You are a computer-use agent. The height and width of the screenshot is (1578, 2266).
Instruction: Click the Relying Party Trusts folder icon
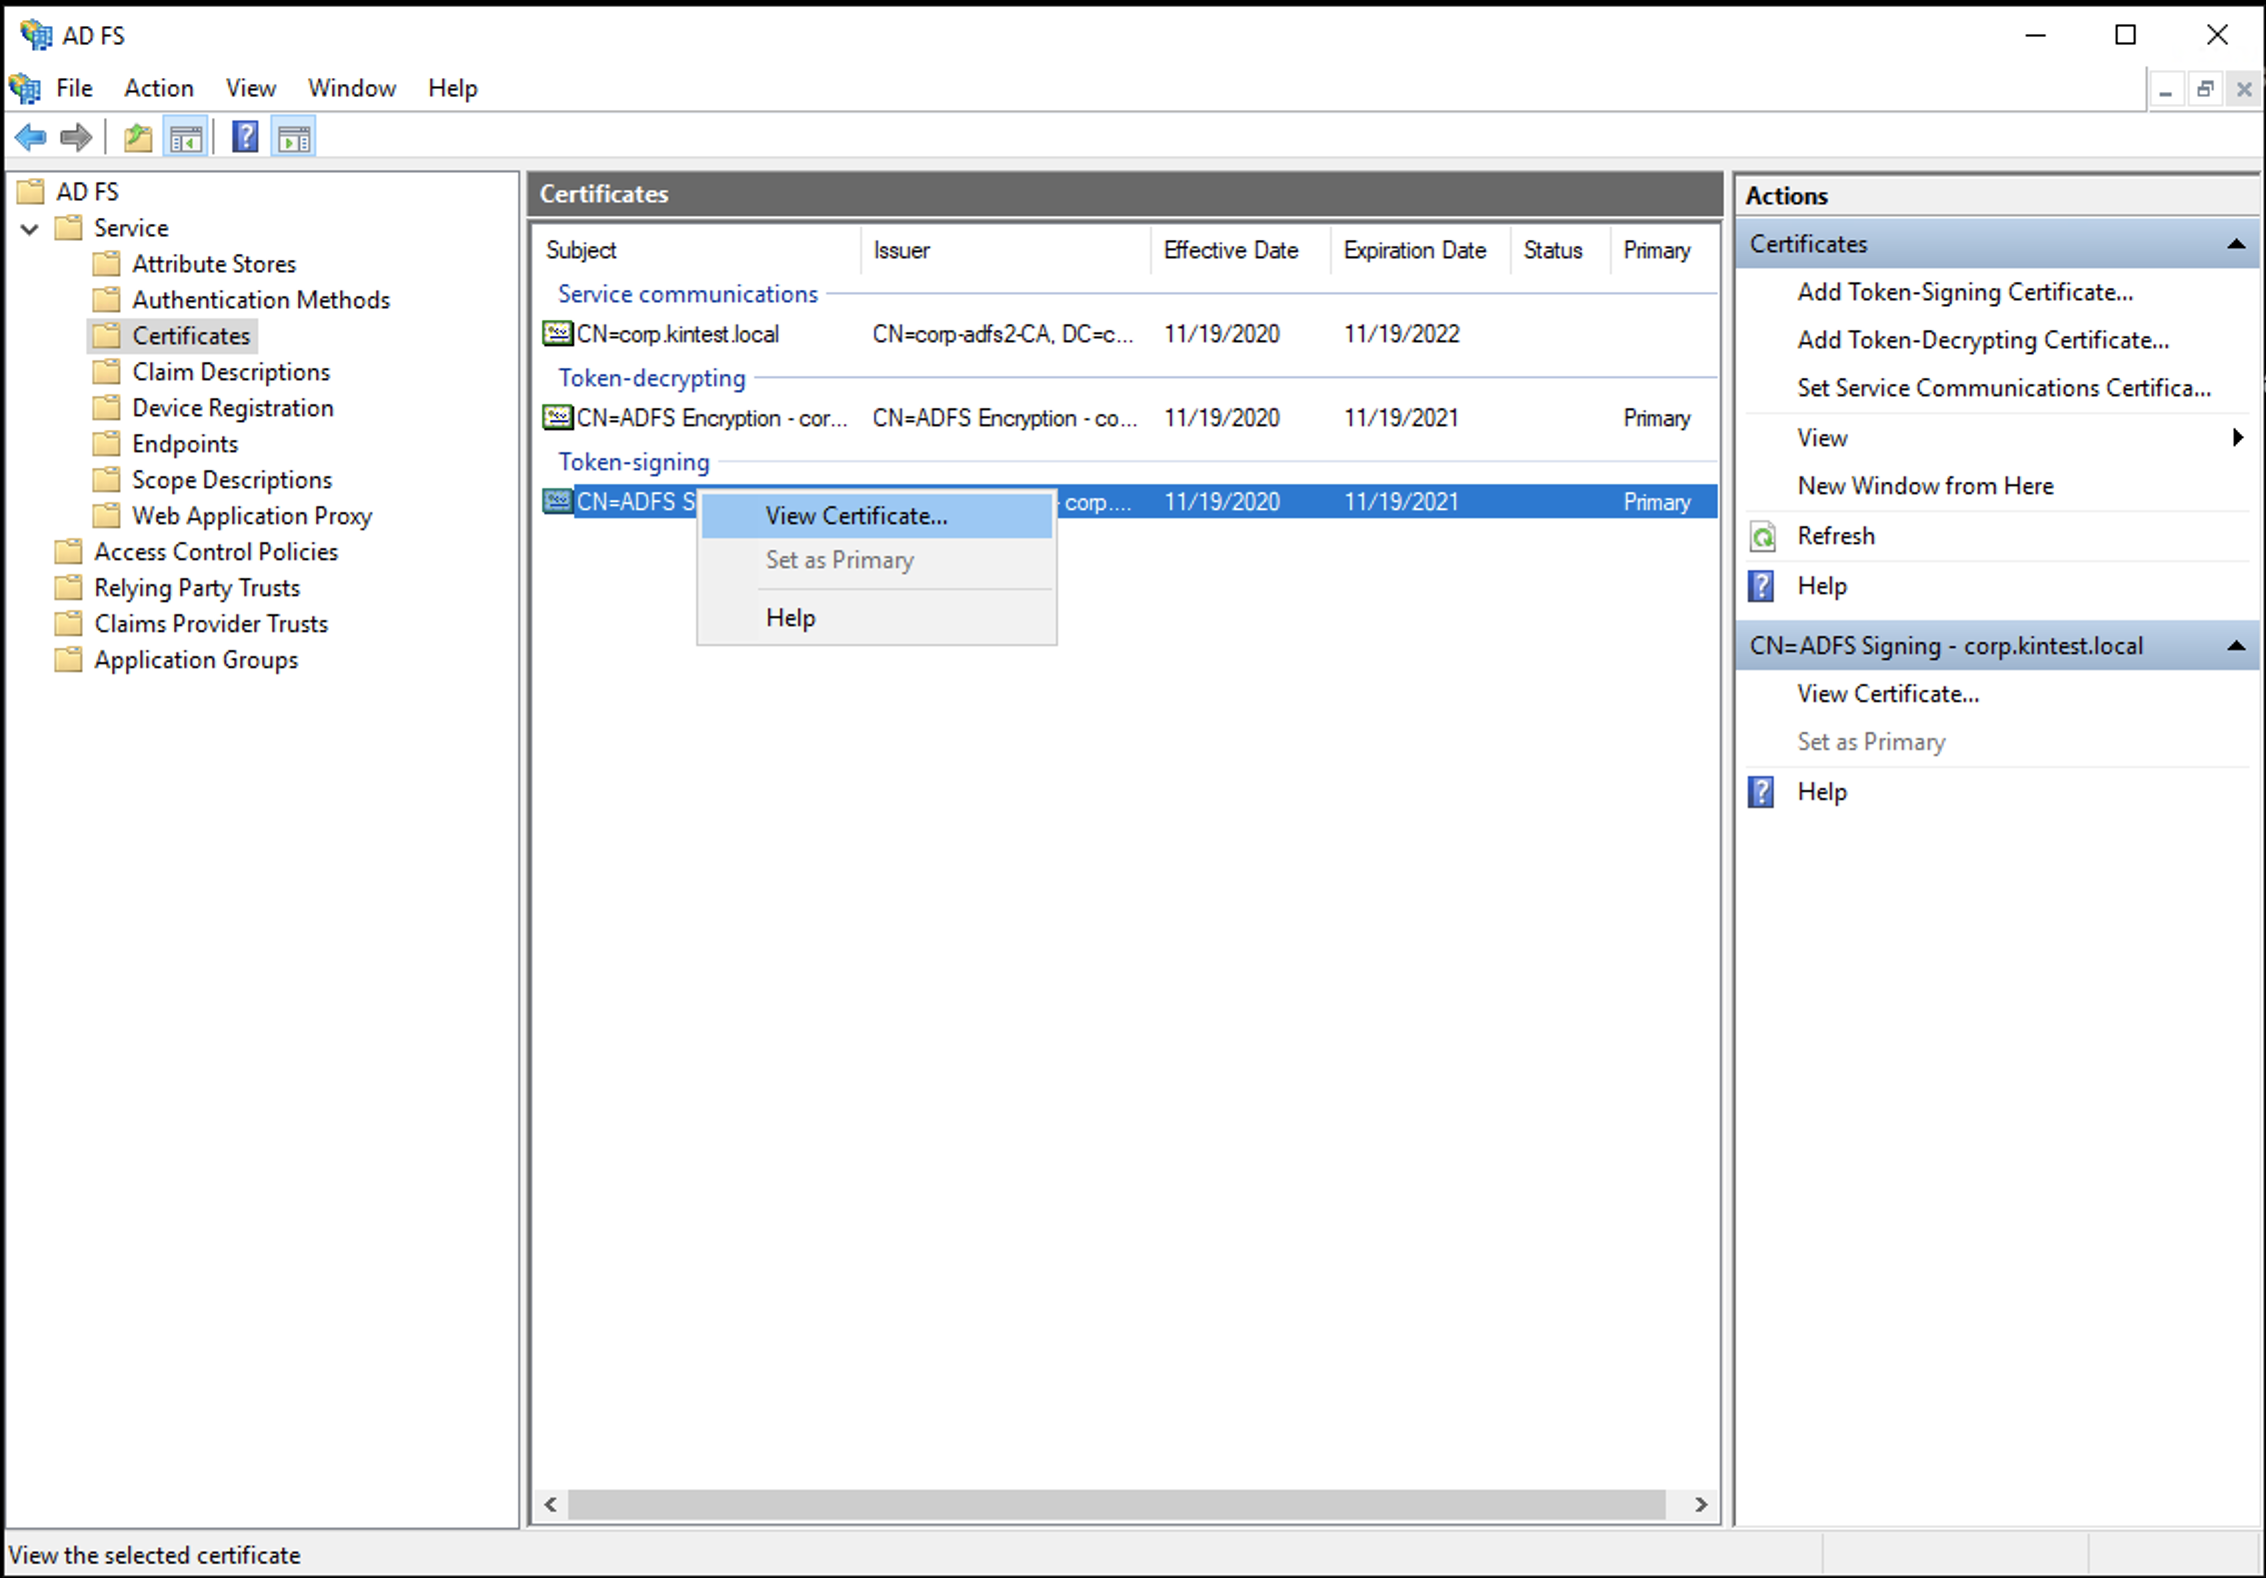(x=68, y=587)
